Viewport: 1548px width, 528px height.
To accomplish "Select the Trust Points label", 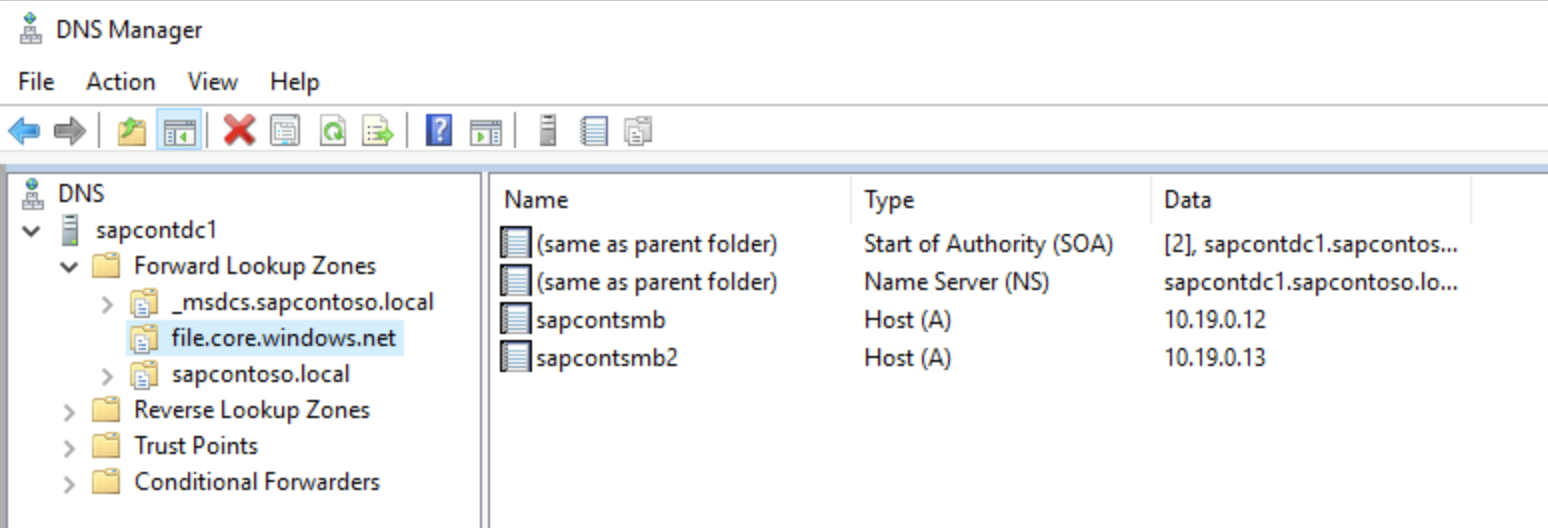I will pyautogui.click(x=196, y=446).
